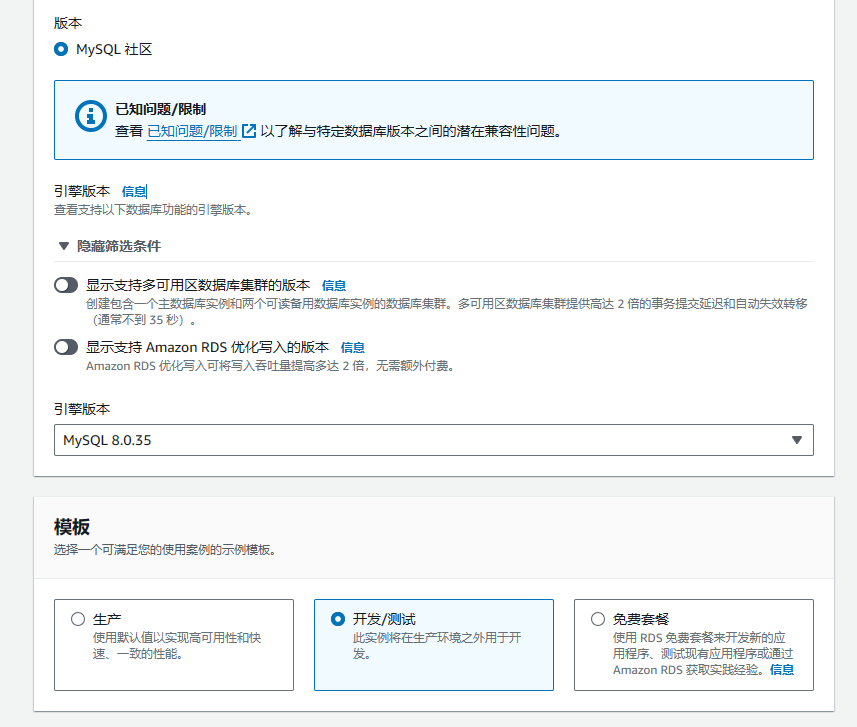This screenshot has height=727, width=857.
Task: Click the 已知问题/限制 bold notice title
Action: pos(161,109)
